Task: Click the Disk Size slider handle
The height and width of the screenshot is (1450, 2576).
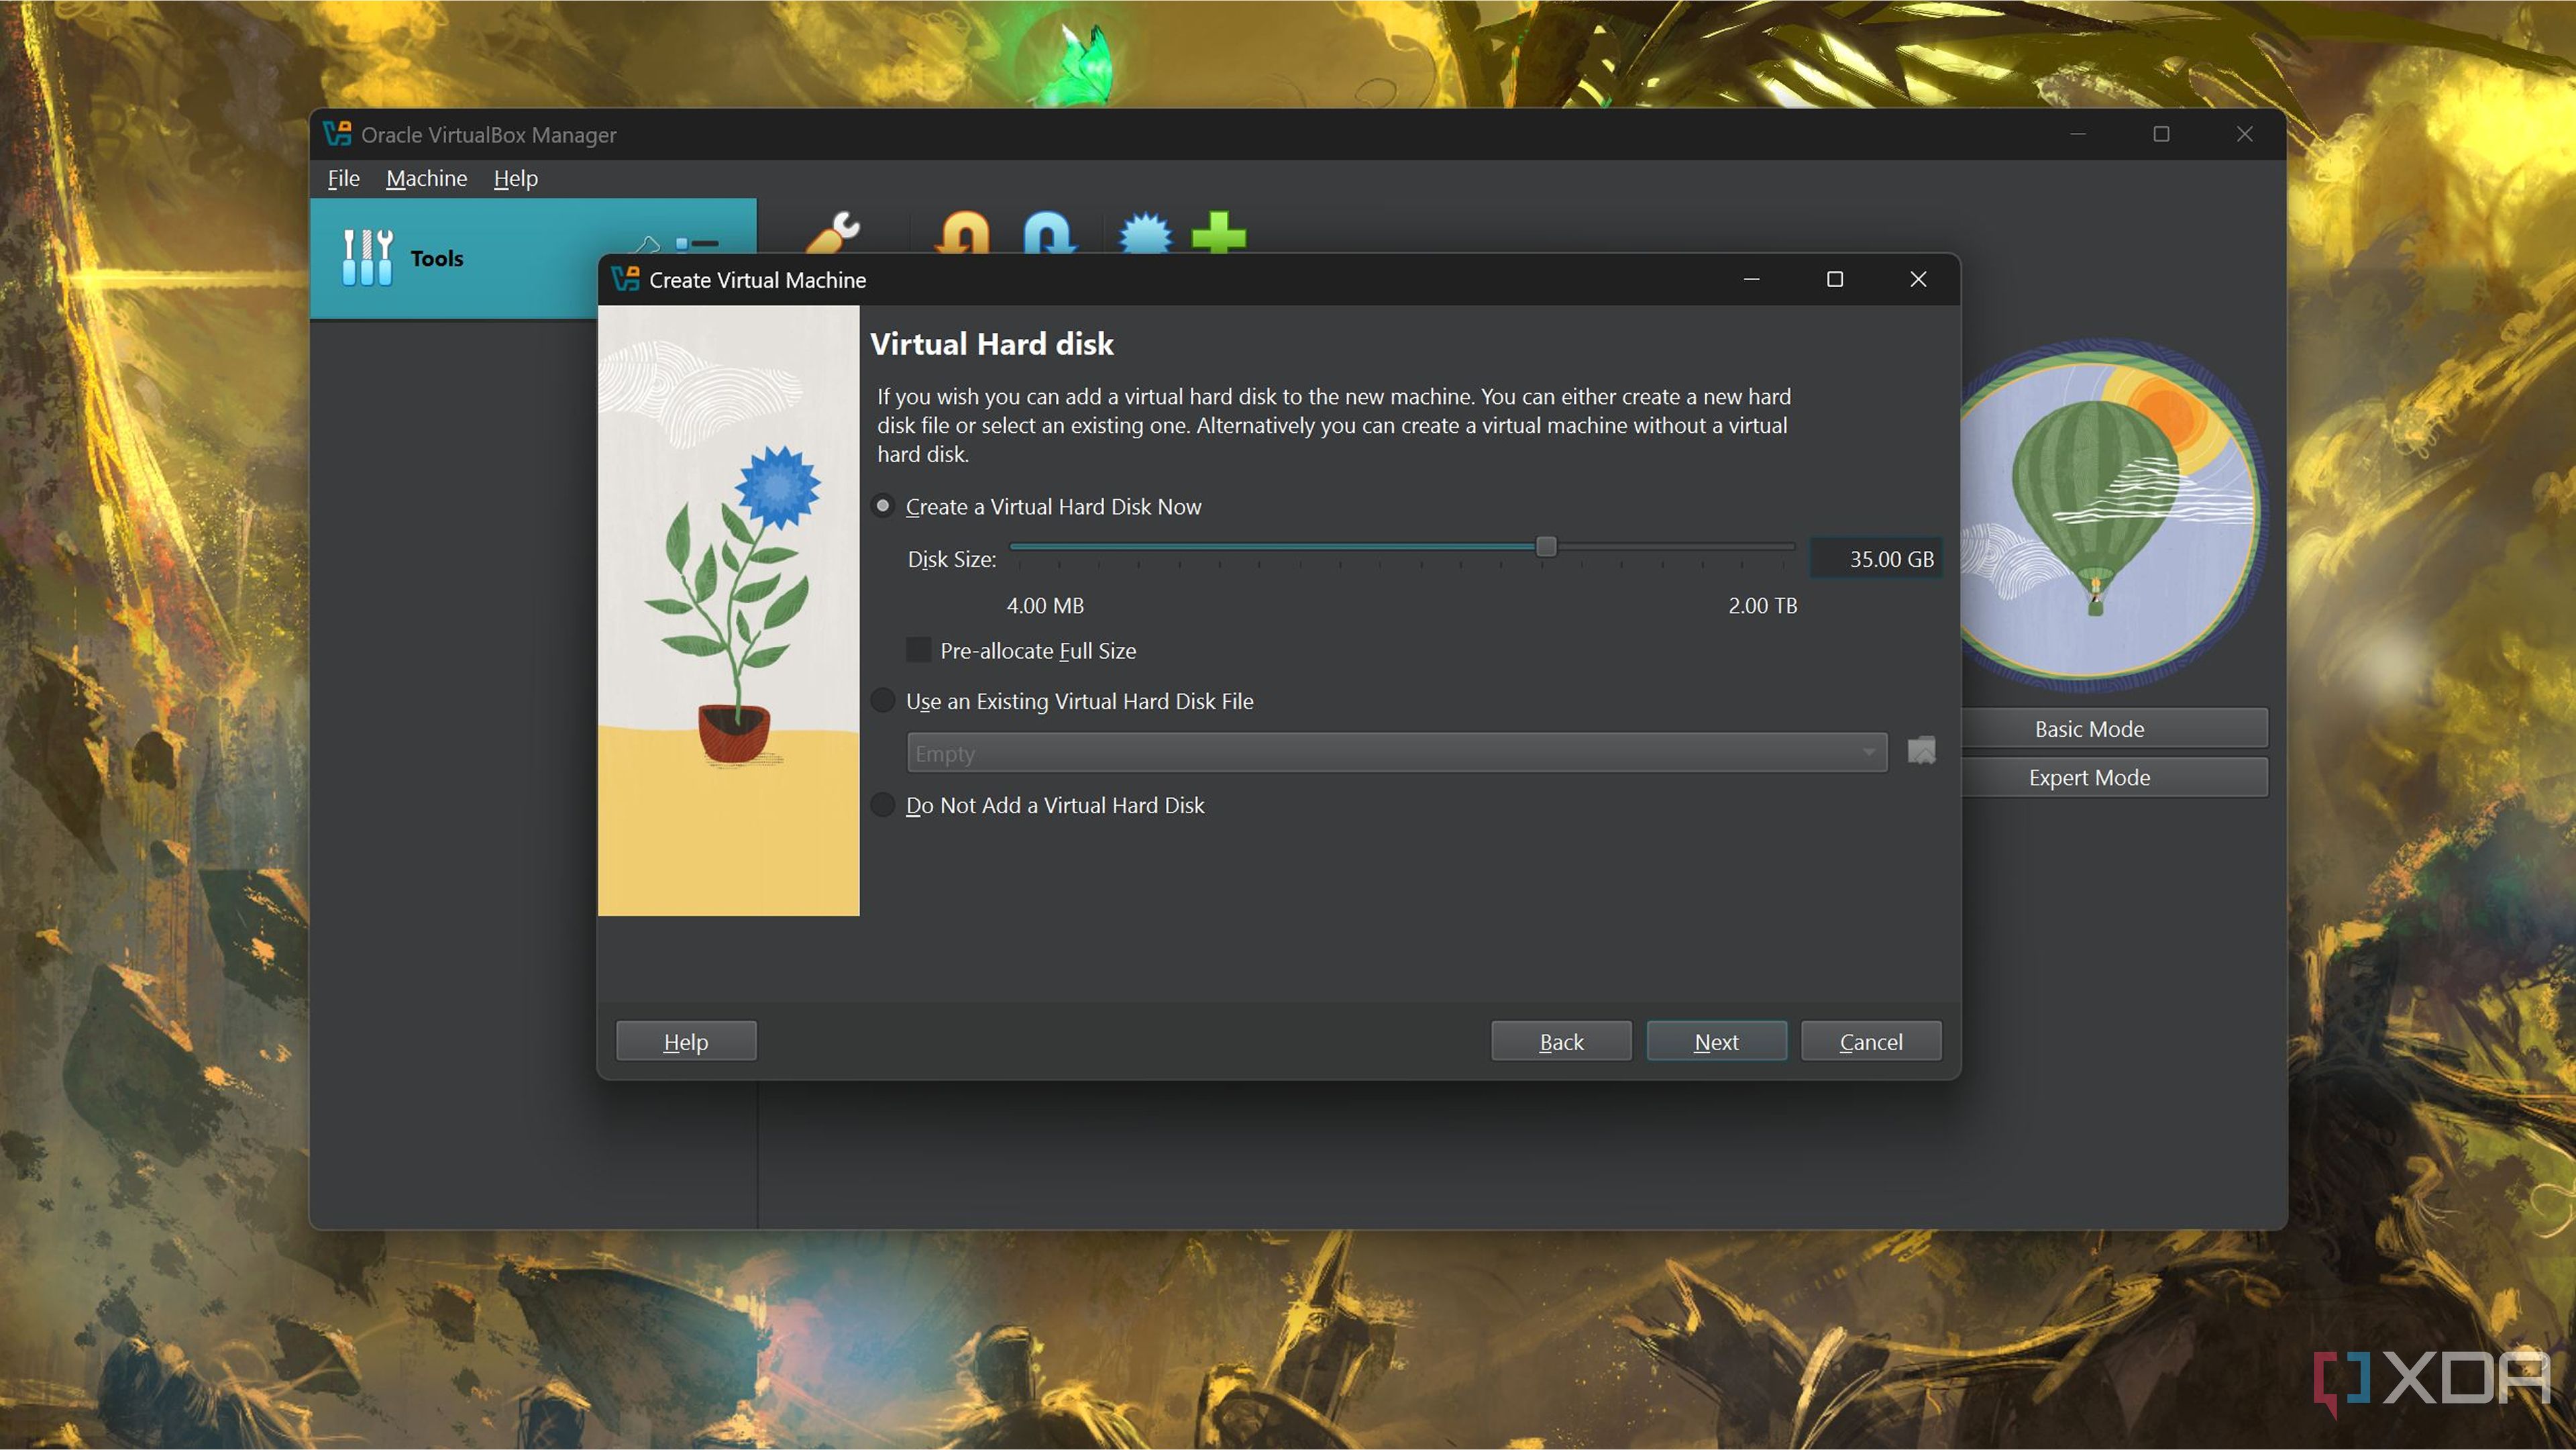Action: click(1546, 546)
